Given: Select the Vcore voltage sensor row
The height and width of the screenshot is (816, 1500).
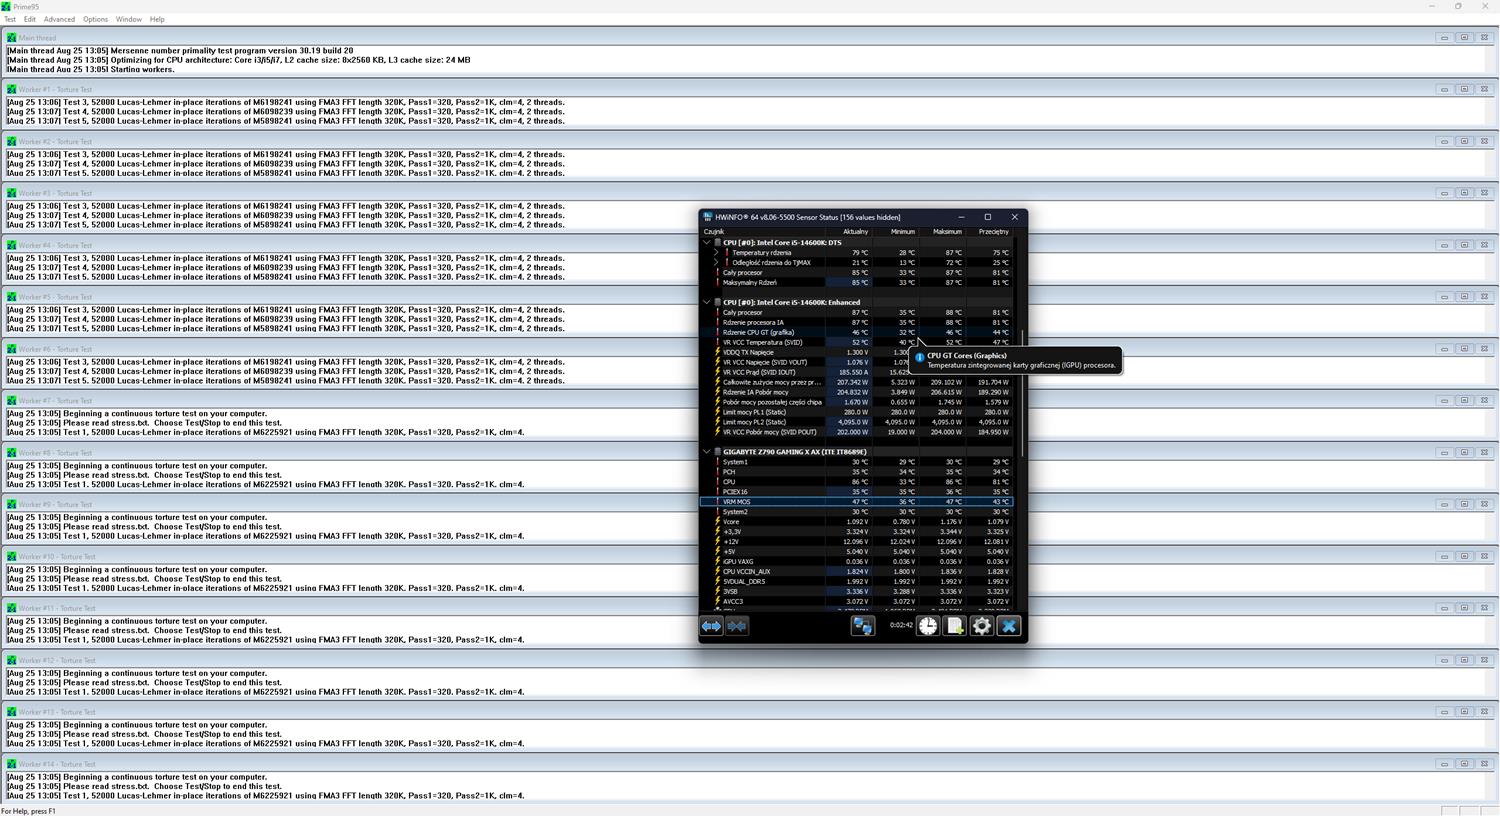Looking at the screenshot, I should click(x=760, y=522).
